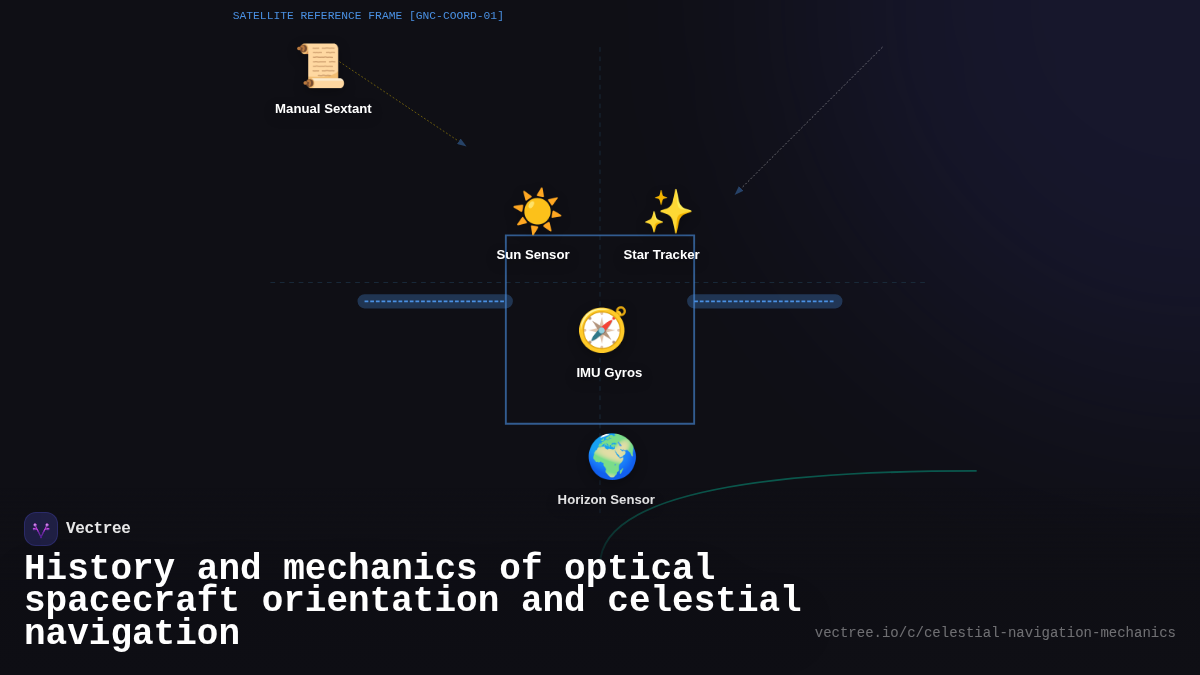Open the IMU Gyros compass icon

pos(601,329)
